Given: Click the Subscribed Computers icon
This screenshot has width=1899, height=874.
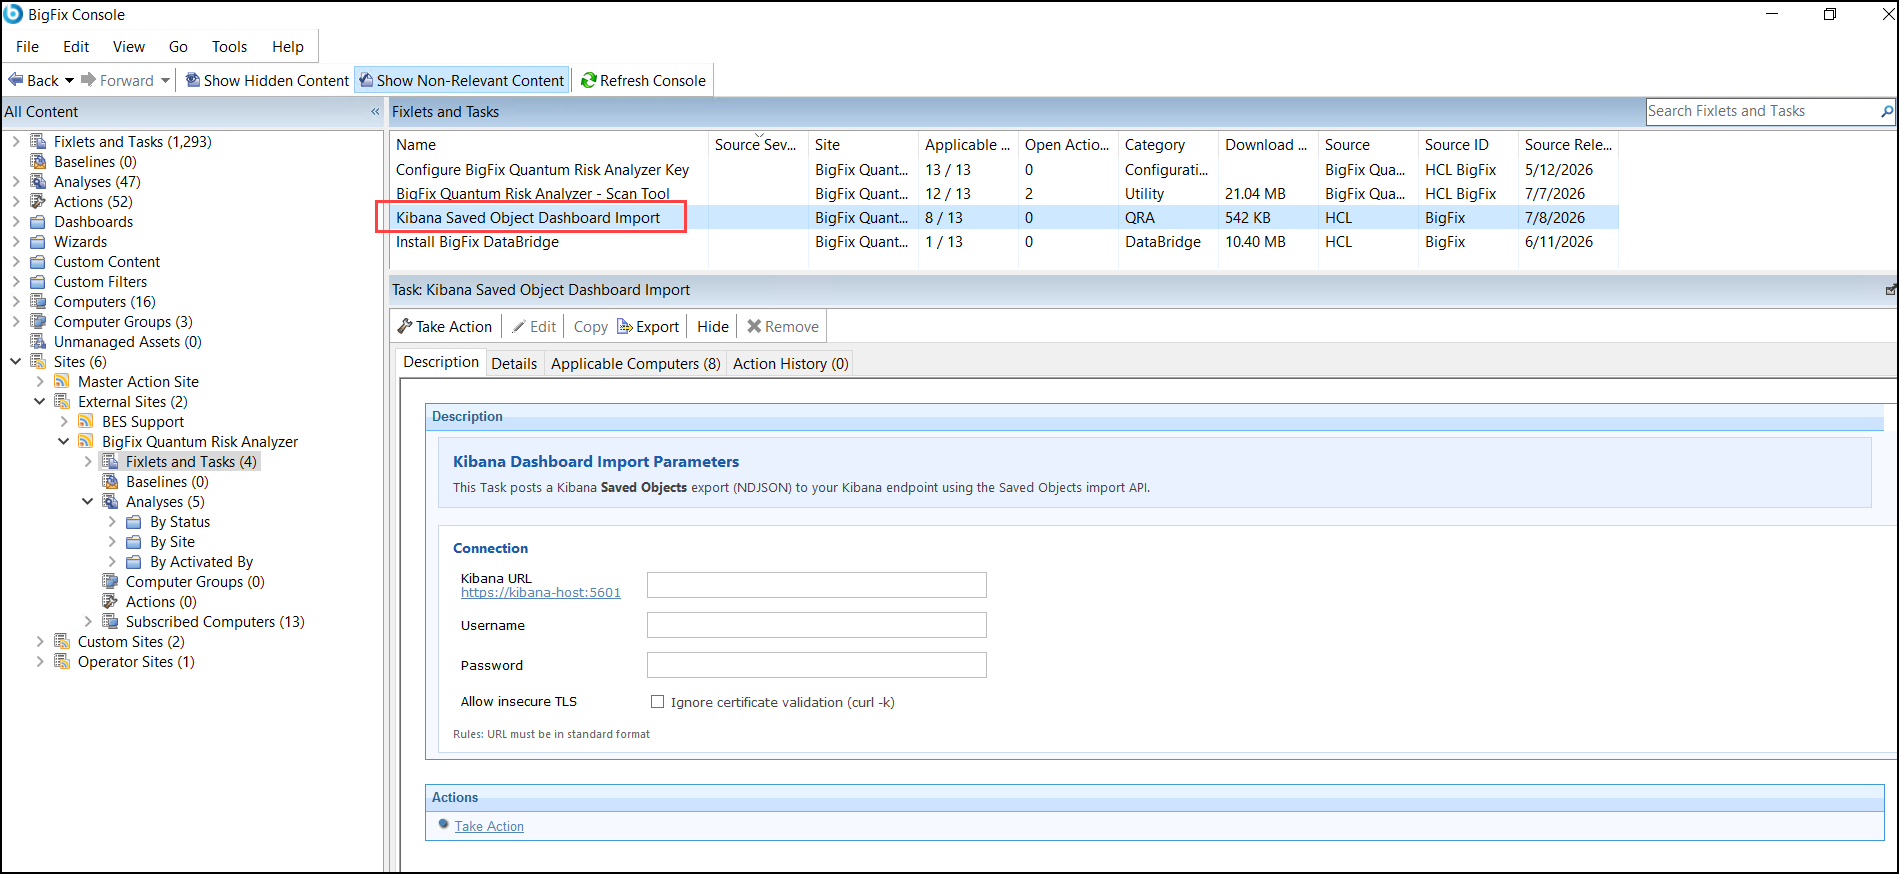Looking at the screenshot, I should point(110,622).
